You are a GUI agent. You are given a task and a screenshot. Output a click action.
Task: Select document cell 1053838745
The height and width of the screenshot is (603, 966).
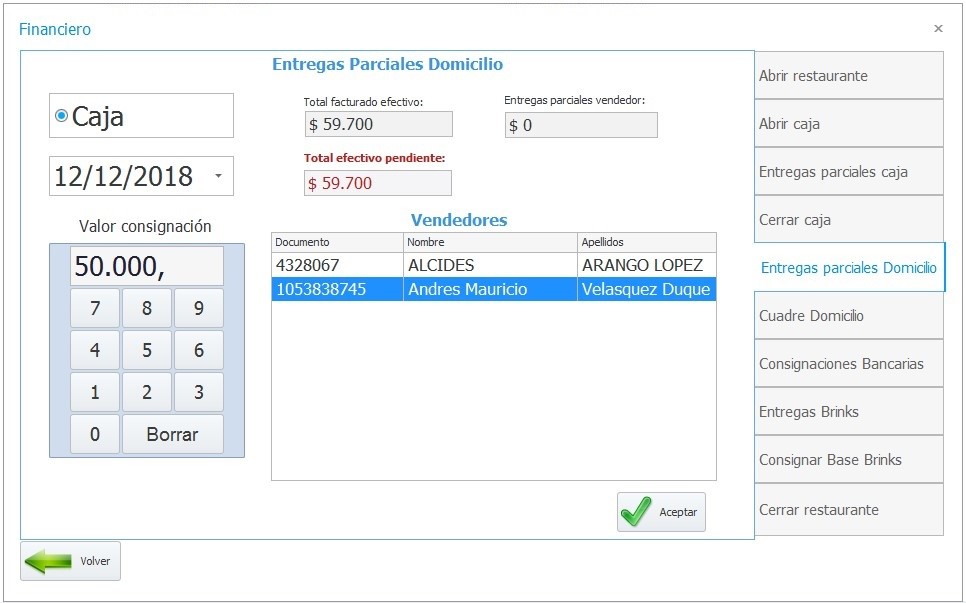pyautogui.click(x=337, y=289)
